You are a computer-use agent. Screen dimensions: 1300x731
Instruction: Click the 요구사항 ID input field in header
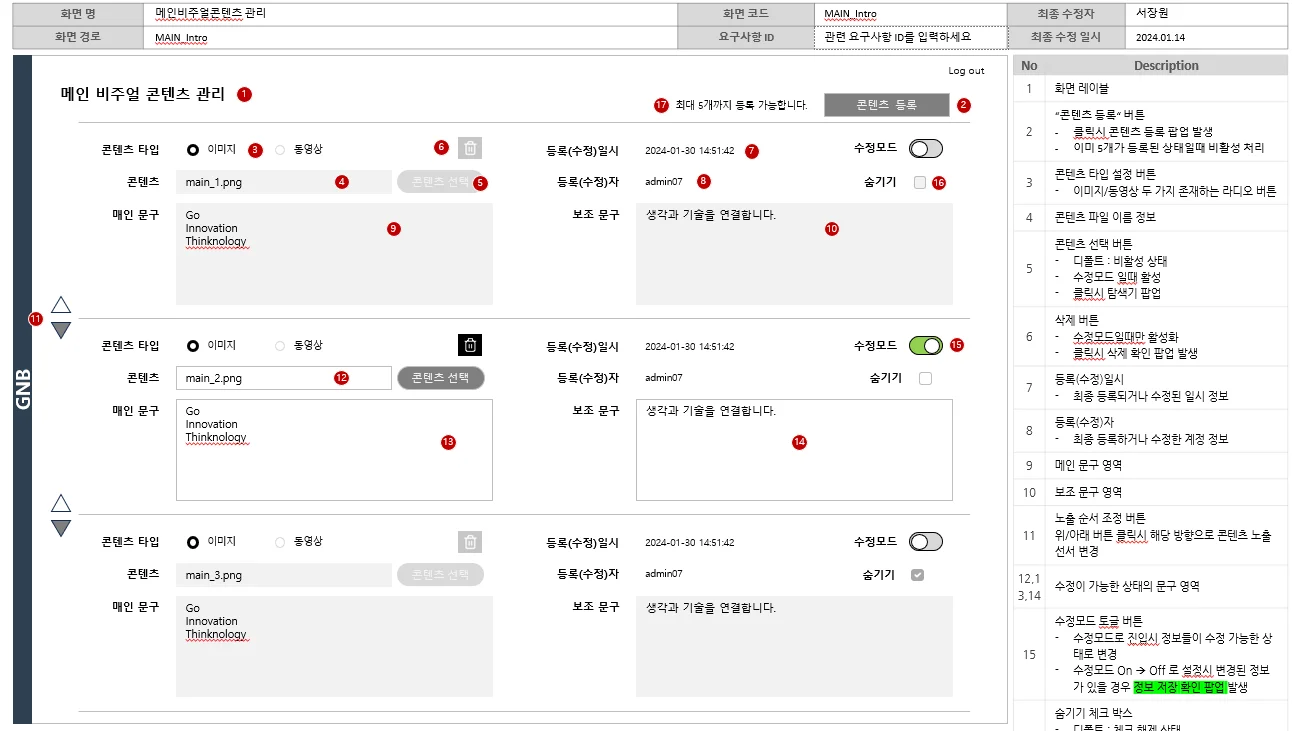click(x=909, y=37)
